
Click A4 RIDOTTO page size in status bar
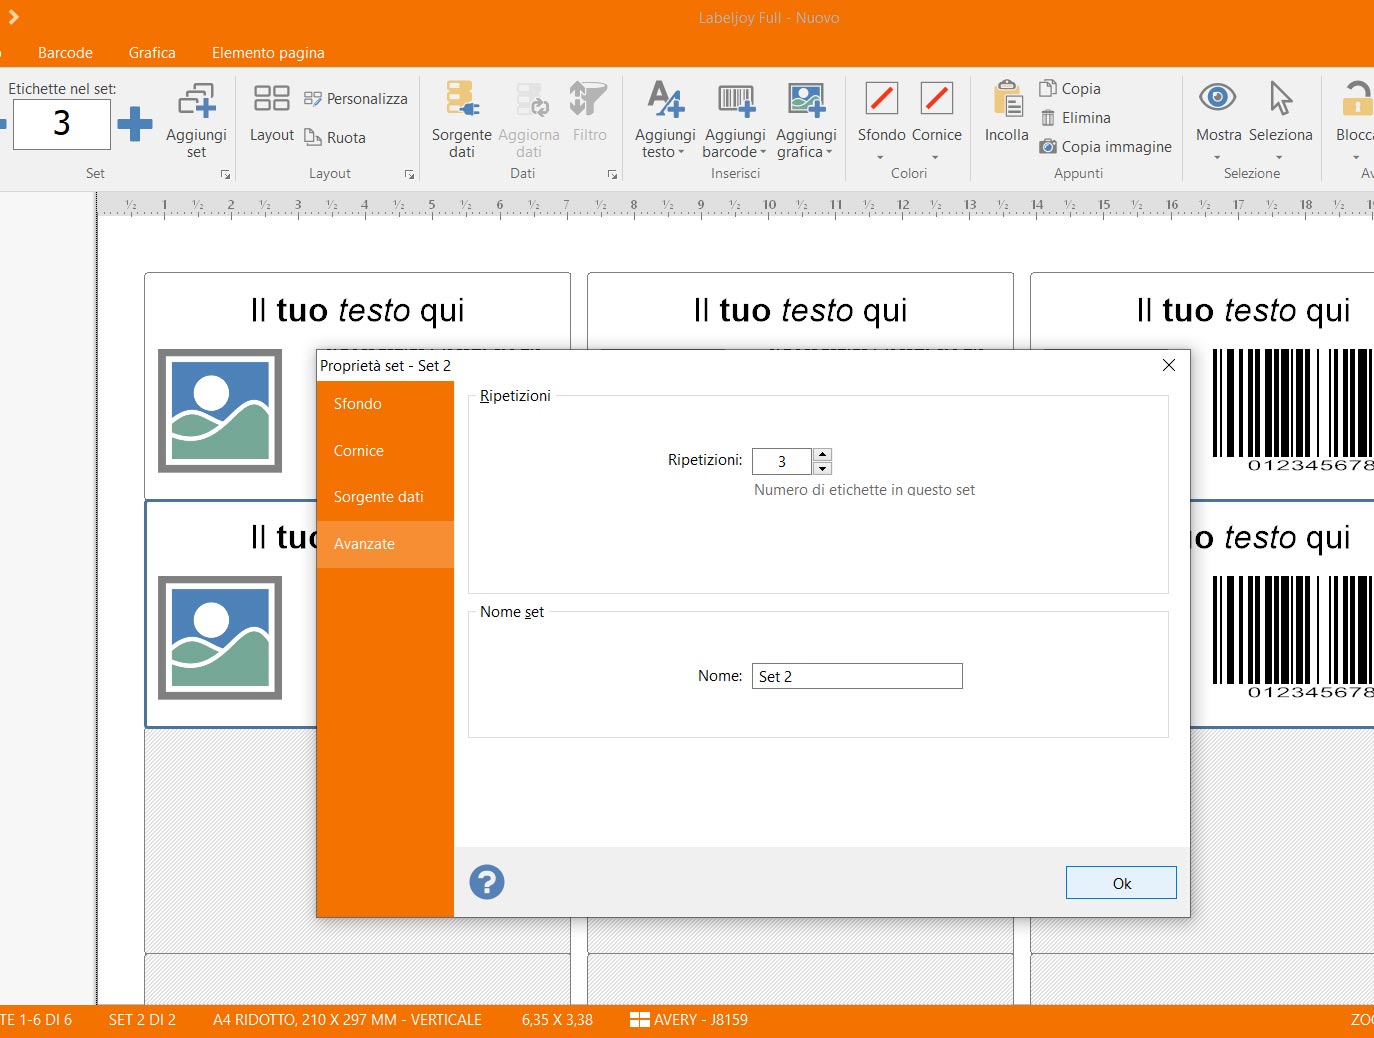(x=347, y=1020)
